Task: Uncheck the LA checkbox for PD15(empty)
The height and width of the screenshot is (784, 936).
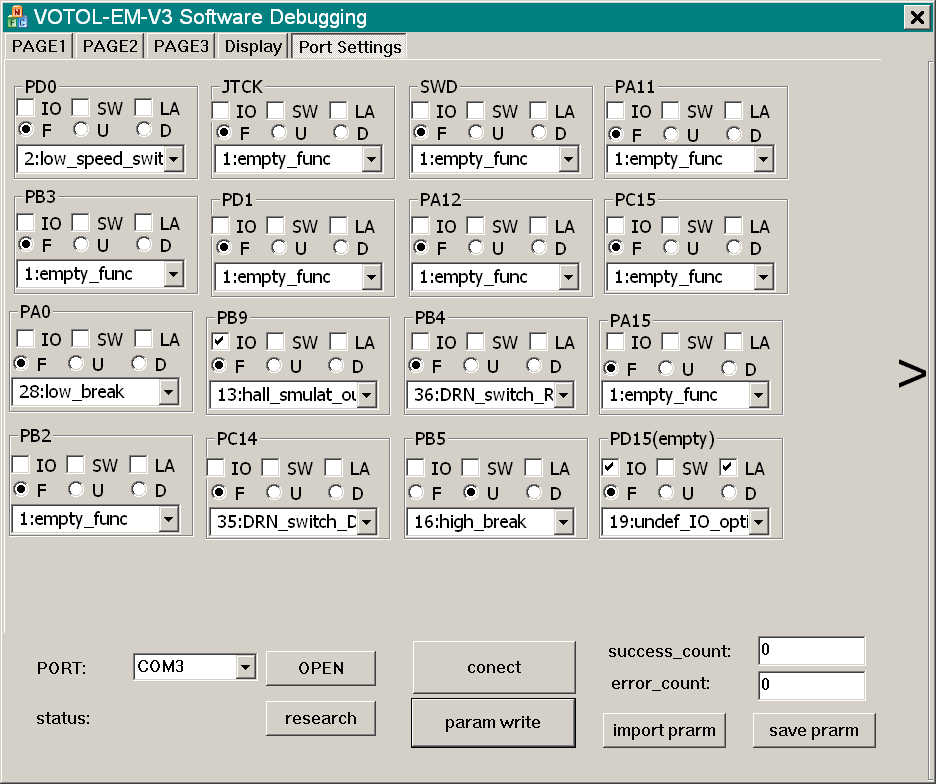Action: 729,467
